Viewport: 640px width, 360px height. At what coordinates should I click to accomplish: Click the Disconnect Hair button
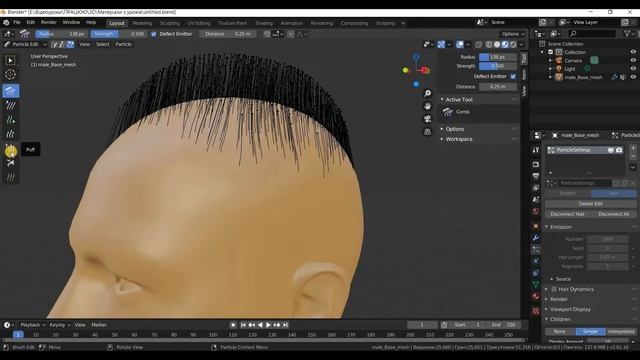(x=568, y=214)
